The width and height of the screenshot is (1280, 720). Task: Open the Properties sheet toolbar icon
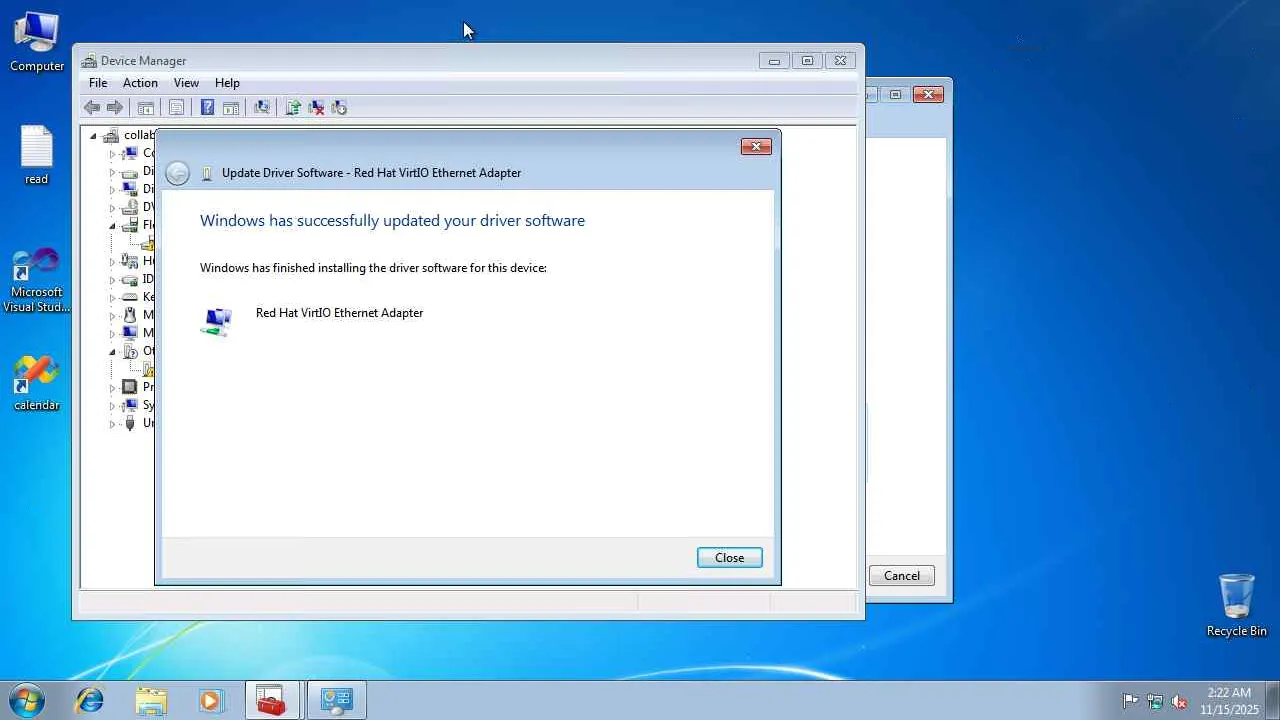coord(177,108)
